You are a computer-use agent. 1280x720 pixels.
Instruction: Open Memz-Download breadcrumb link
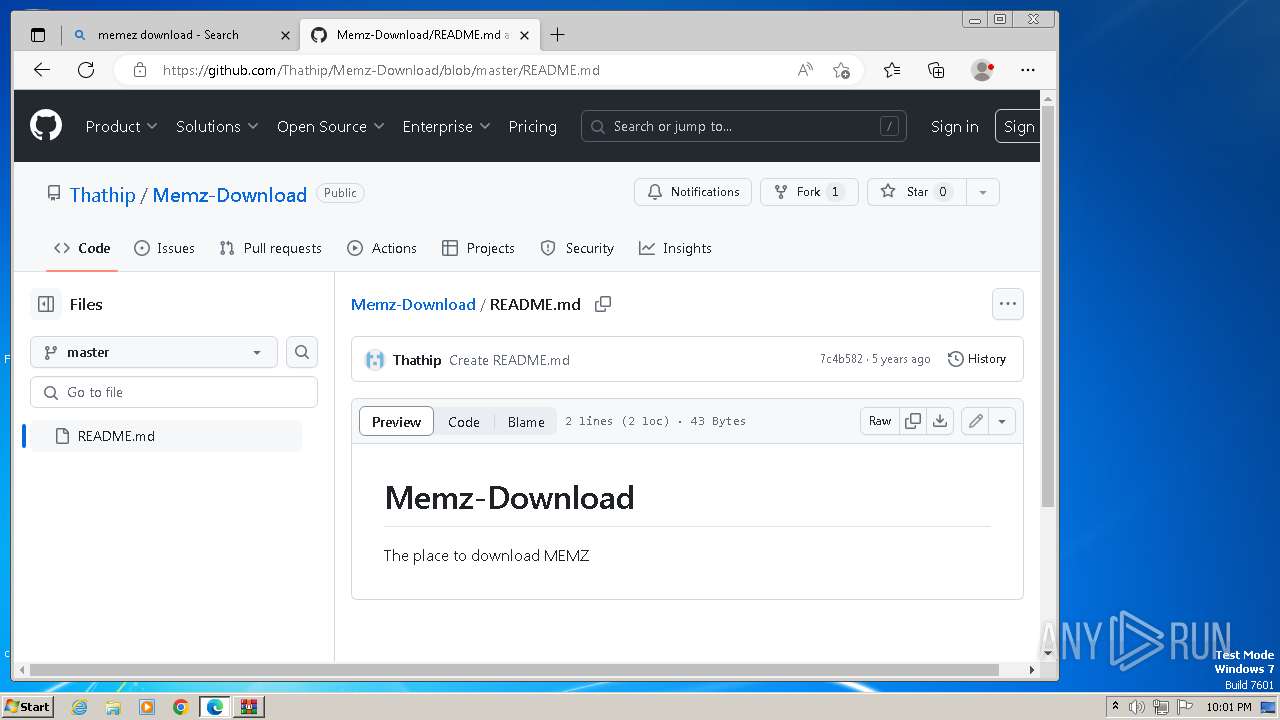[413, 304]
